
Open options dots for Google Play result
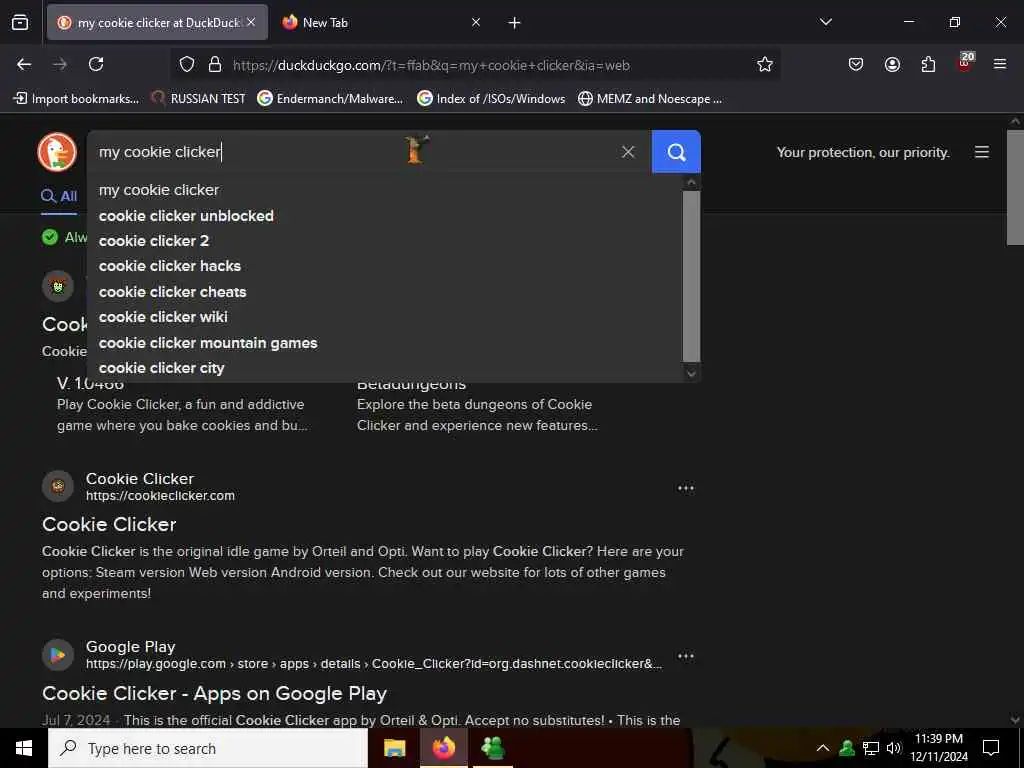pyautogui.click(x=686, y=656)
